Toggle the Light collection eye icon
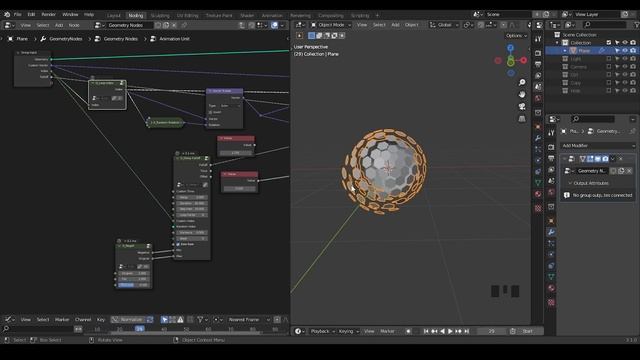This screenshot has height=360, width=640. [x=624, y=59]
